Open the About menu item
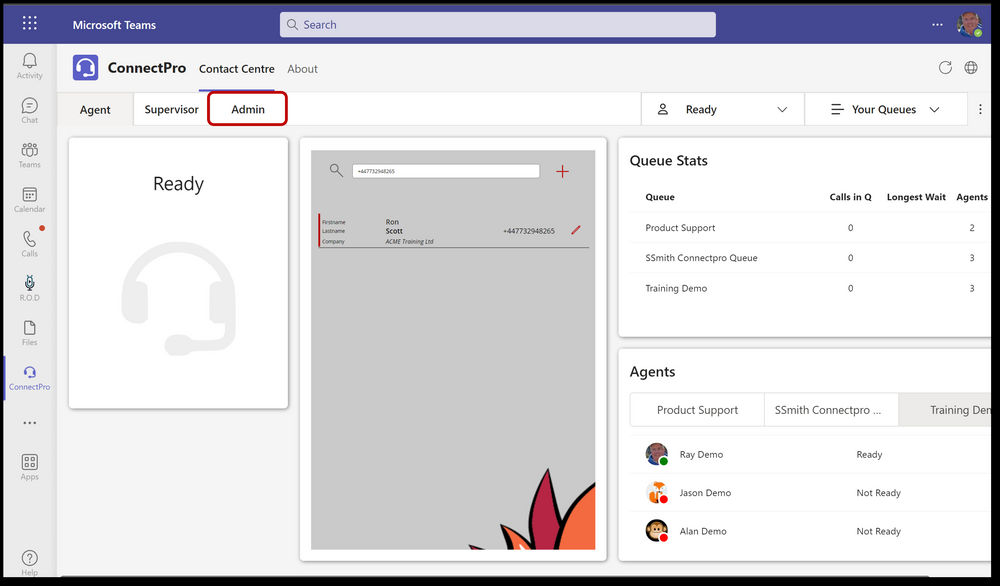The height and width of the screenshot is (586, 1000). click(302, 69)
